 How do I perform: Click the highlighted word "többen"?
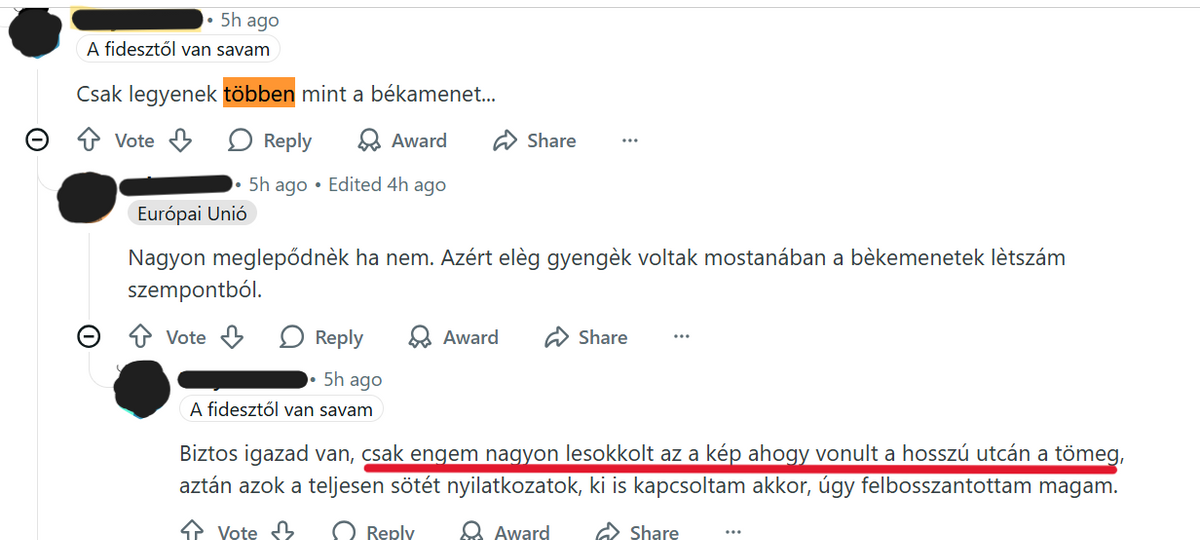[259, 94]
